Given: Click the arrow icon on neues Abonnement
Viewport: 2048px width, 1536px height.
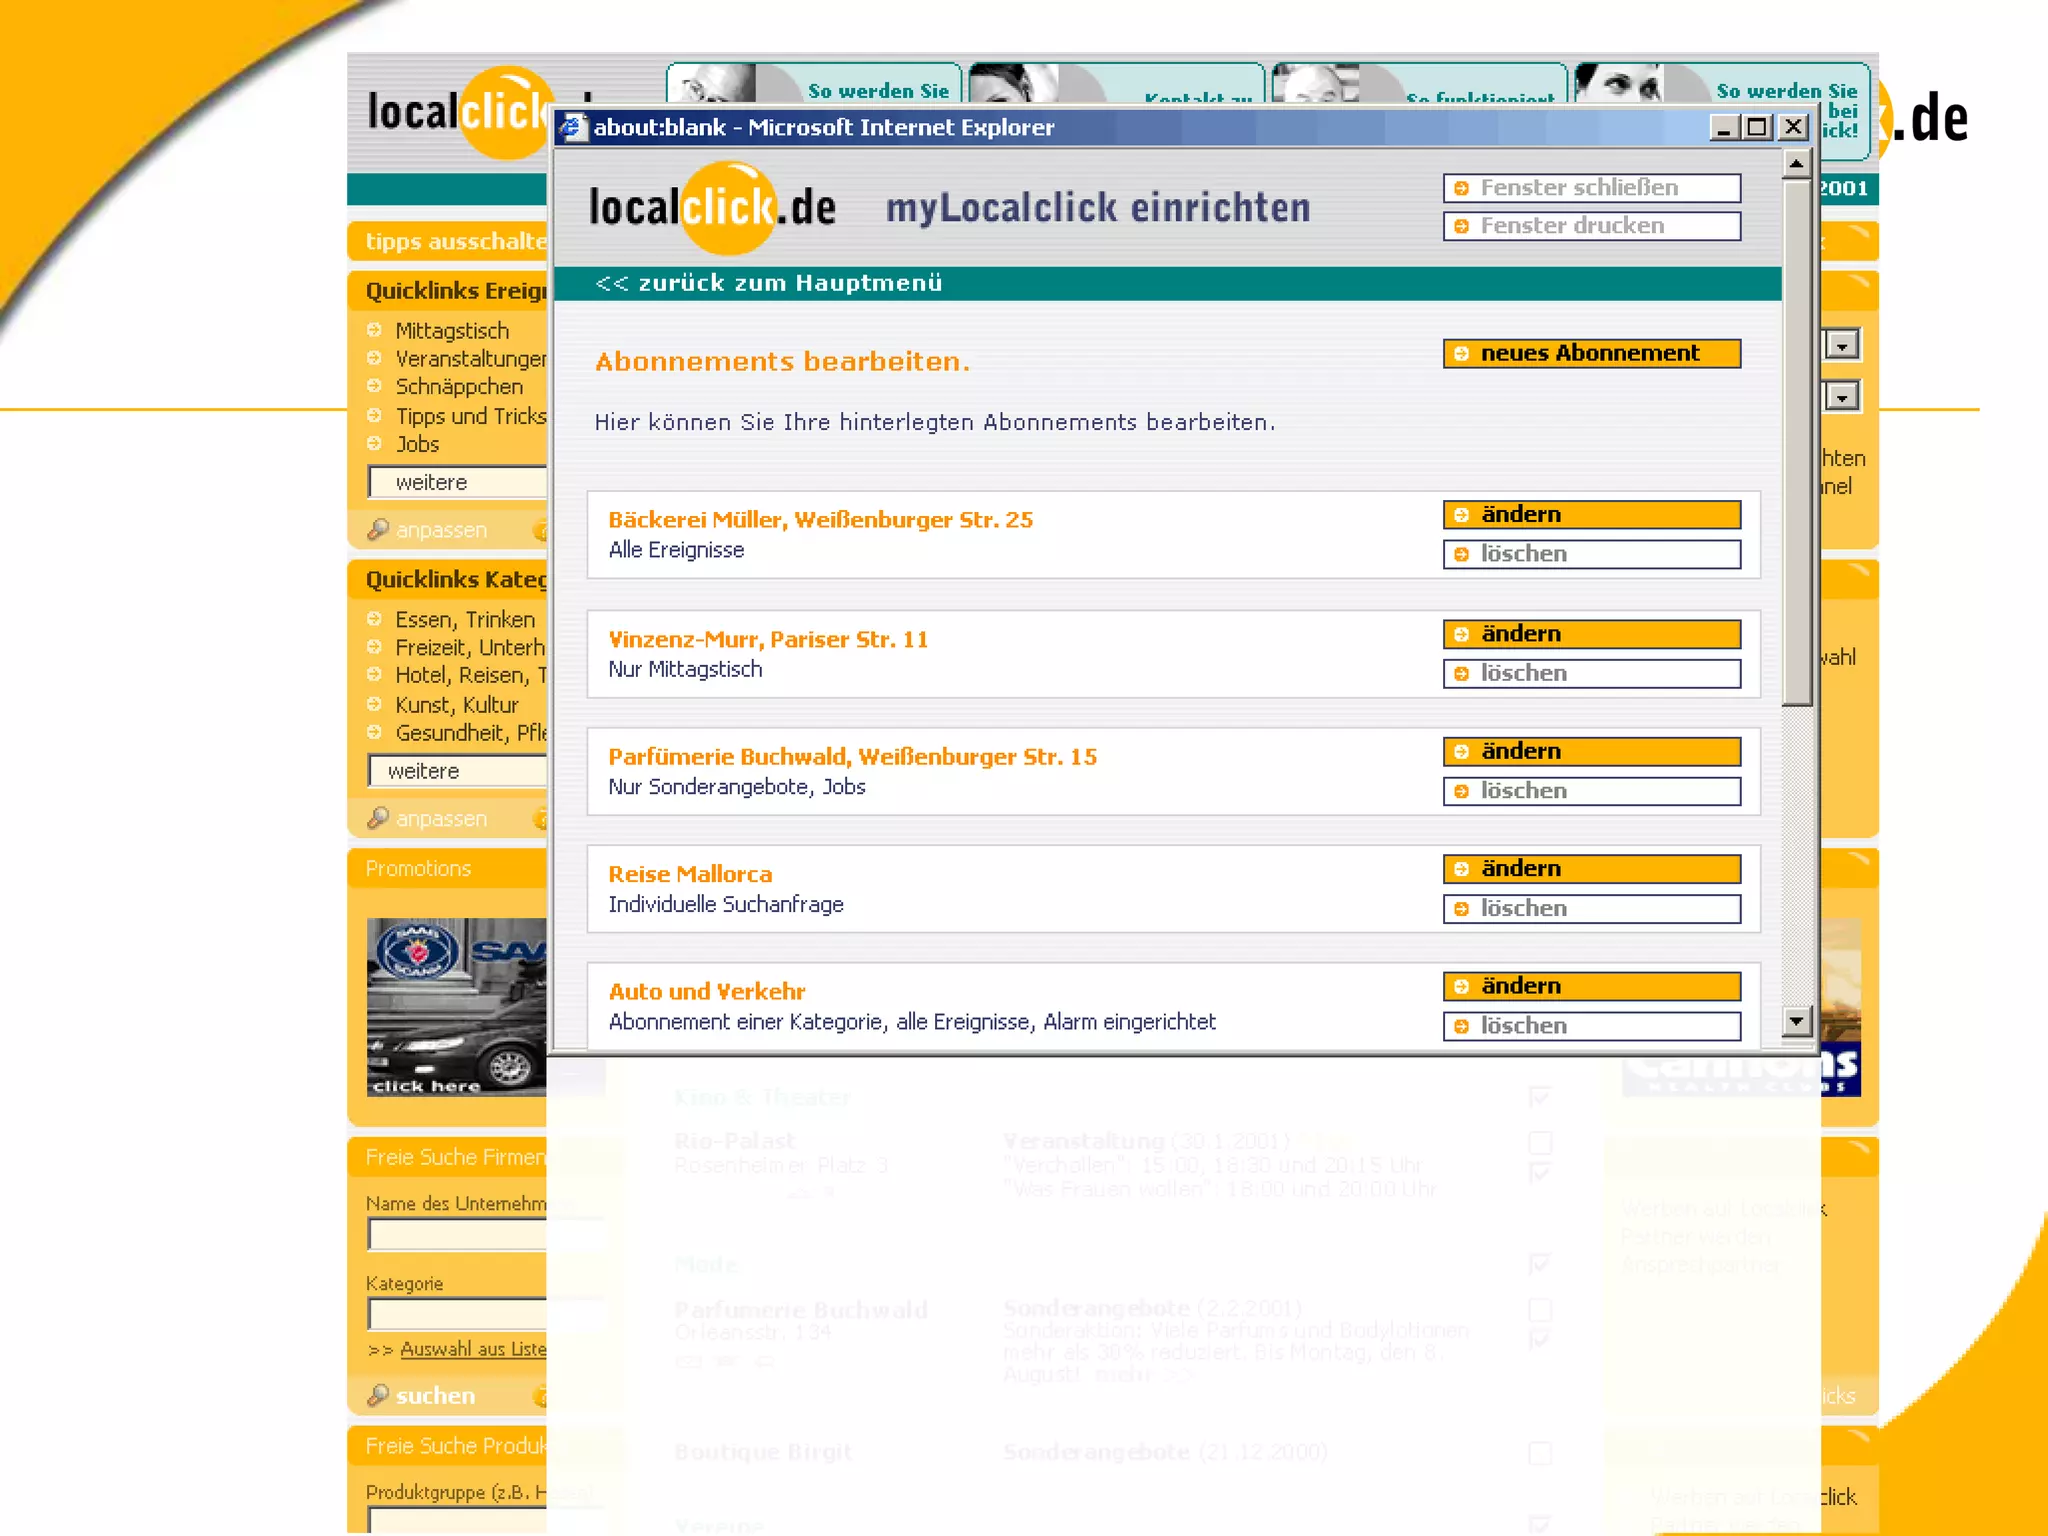Looking at the screenshot, I should [1461, 354].
